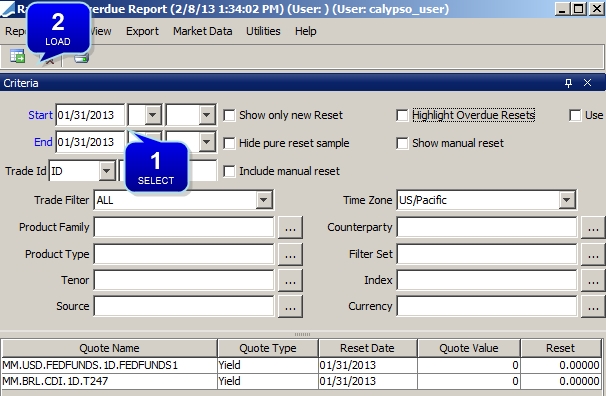Open the Trade Filter dropdown showing ALL

[264, 200]
